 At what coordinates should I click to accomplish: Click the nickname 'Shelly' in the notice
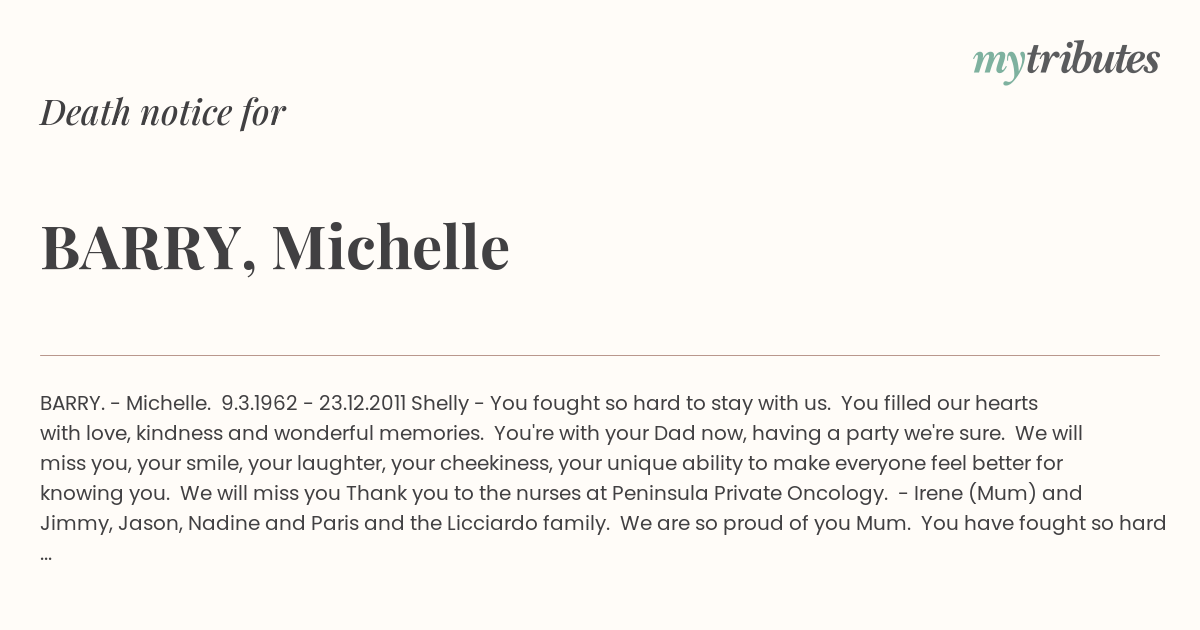tap(440, 404)
